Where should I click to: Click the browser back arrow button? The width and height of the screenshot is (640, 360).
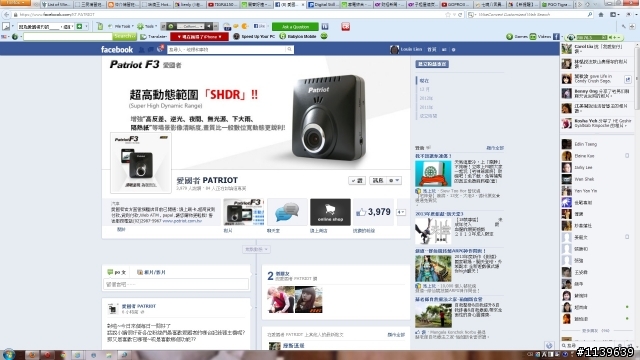(6, 14)
